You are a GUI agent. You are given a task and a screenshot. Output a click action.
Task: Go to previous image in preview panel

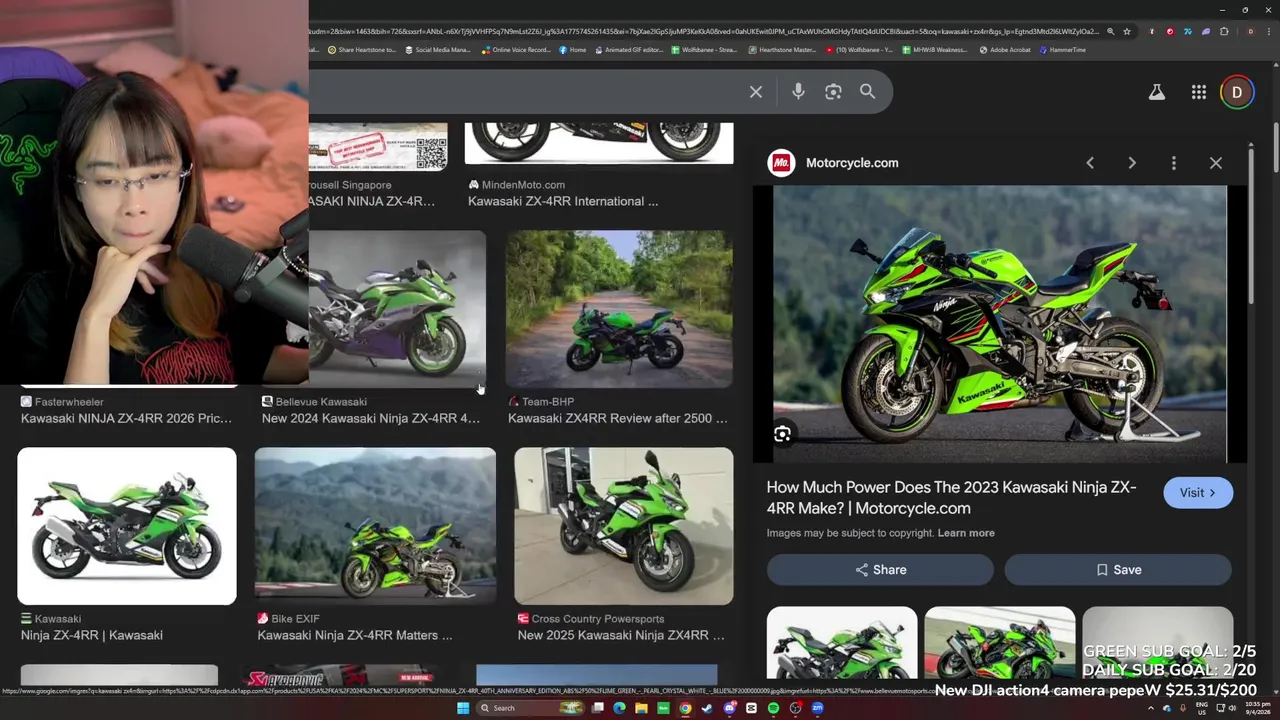(x=1090, y=163)
